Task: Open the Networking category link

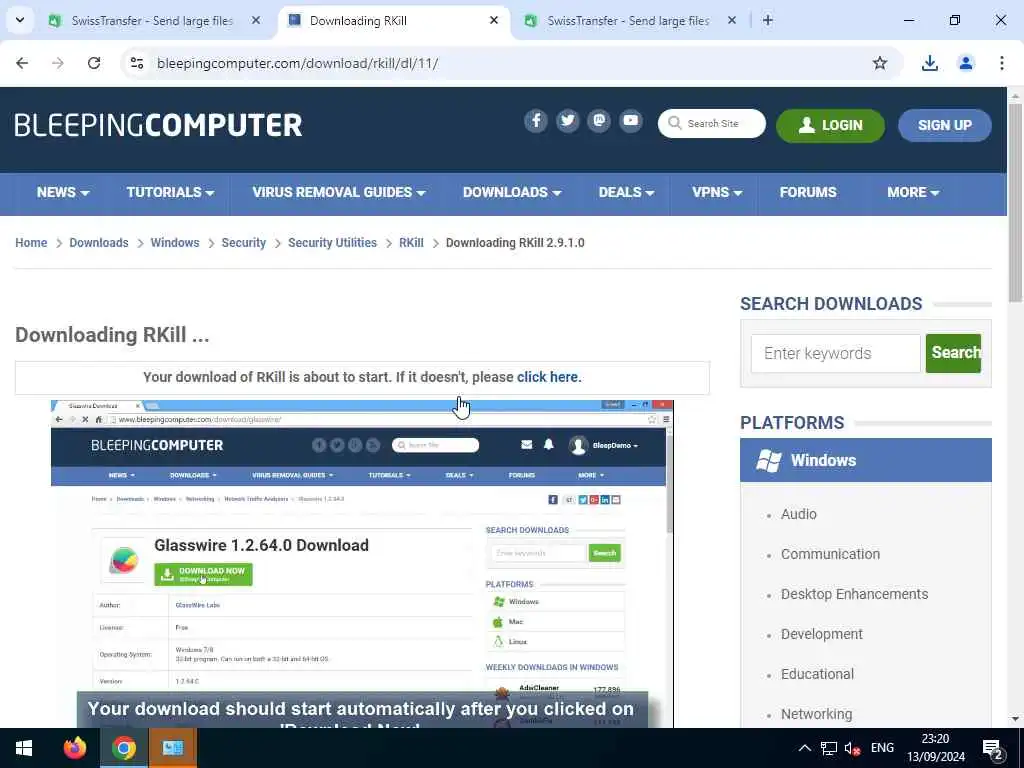Action: (x=816, y=714)
